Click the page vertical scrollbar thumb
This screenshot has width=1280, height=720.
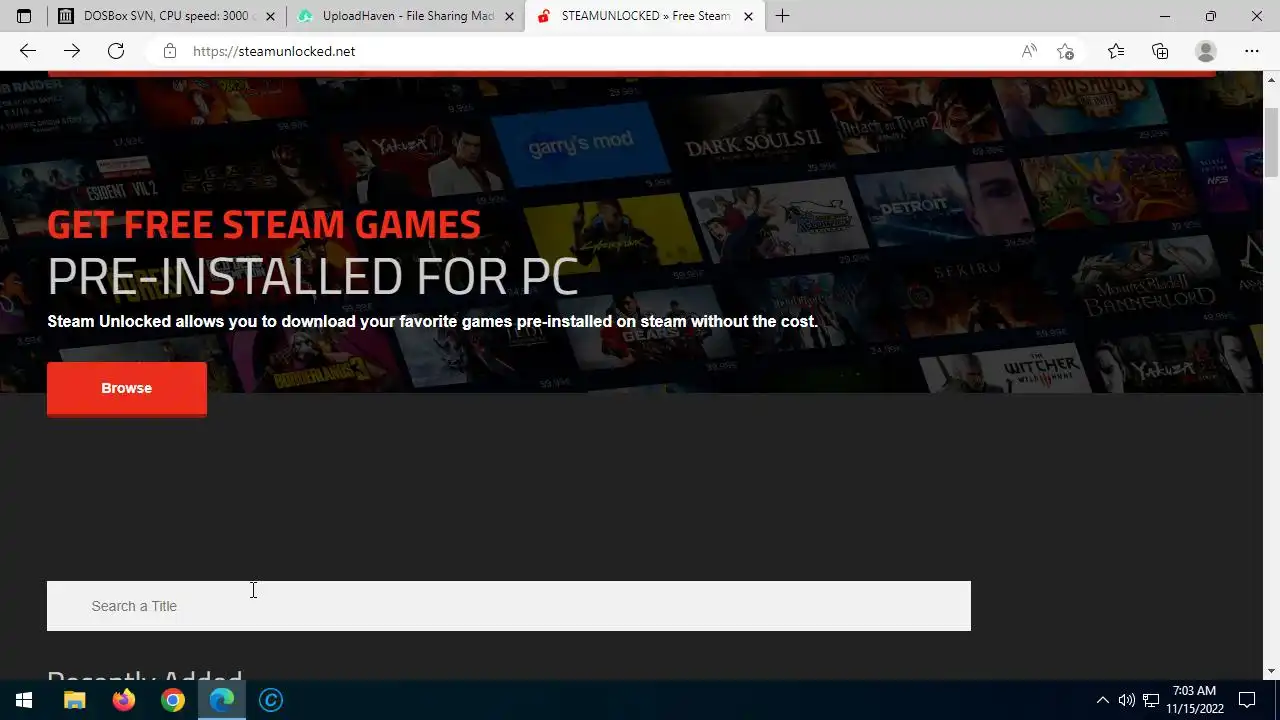coord(1271,142)
